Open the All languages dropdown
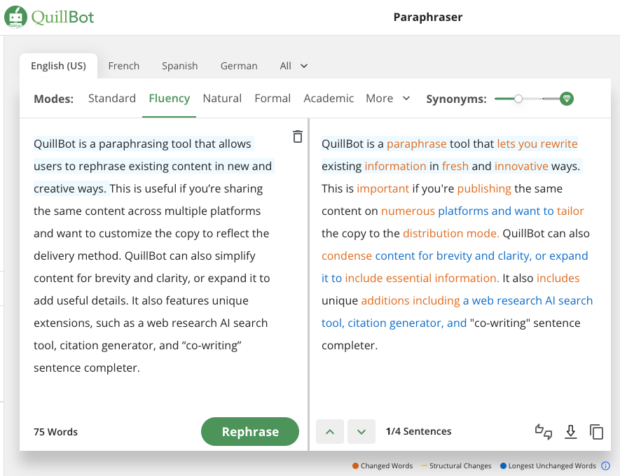Image resolution: width=620 pixels, height=476 pixels. click(293, 66)
